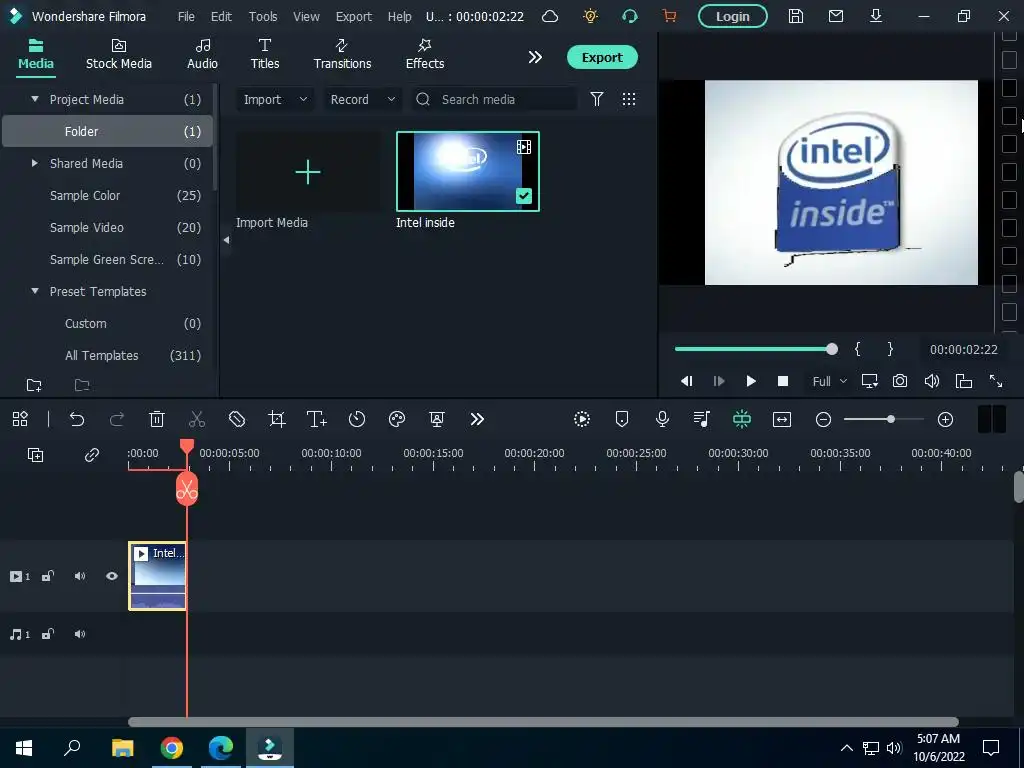Switch to the Effects tab
Viewport: 1024px width, 768px height.
click(x=425, y=55)
